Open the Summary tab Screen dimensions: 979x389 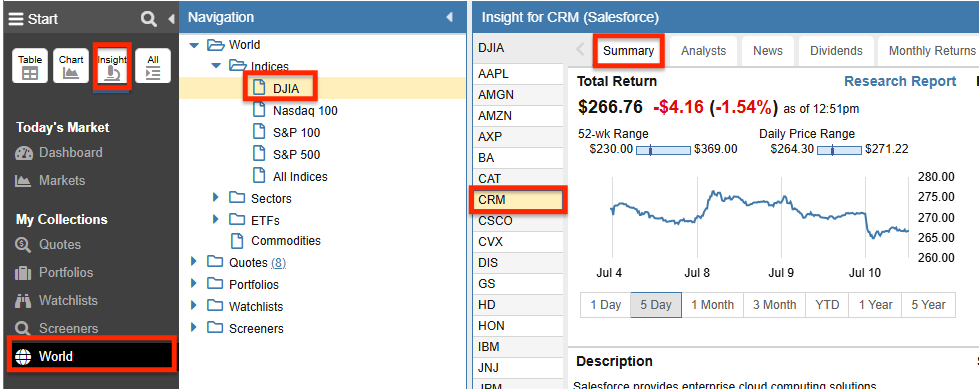click(x=628, y=51)
